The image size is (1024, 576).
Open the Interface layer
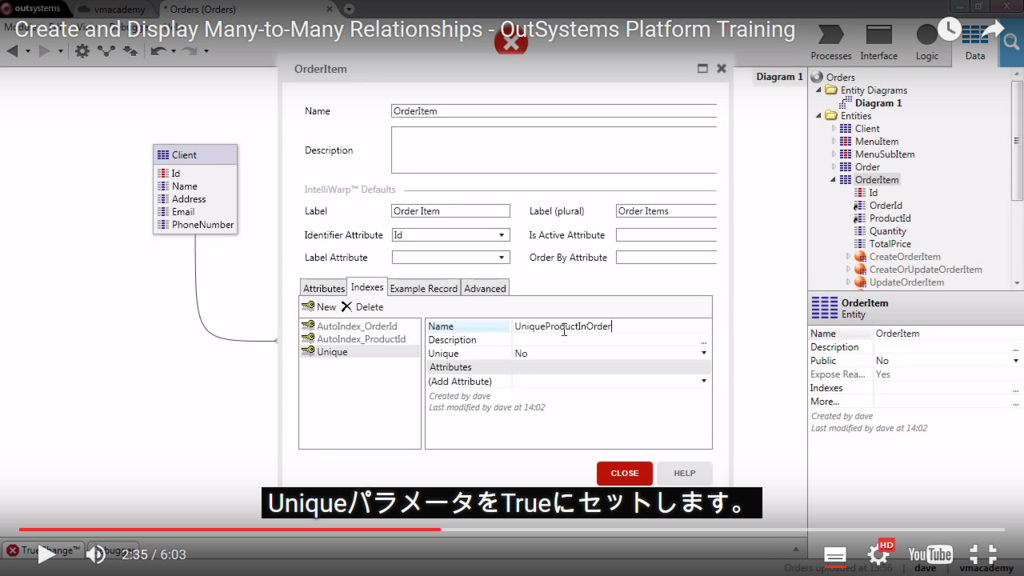point(878,42)
